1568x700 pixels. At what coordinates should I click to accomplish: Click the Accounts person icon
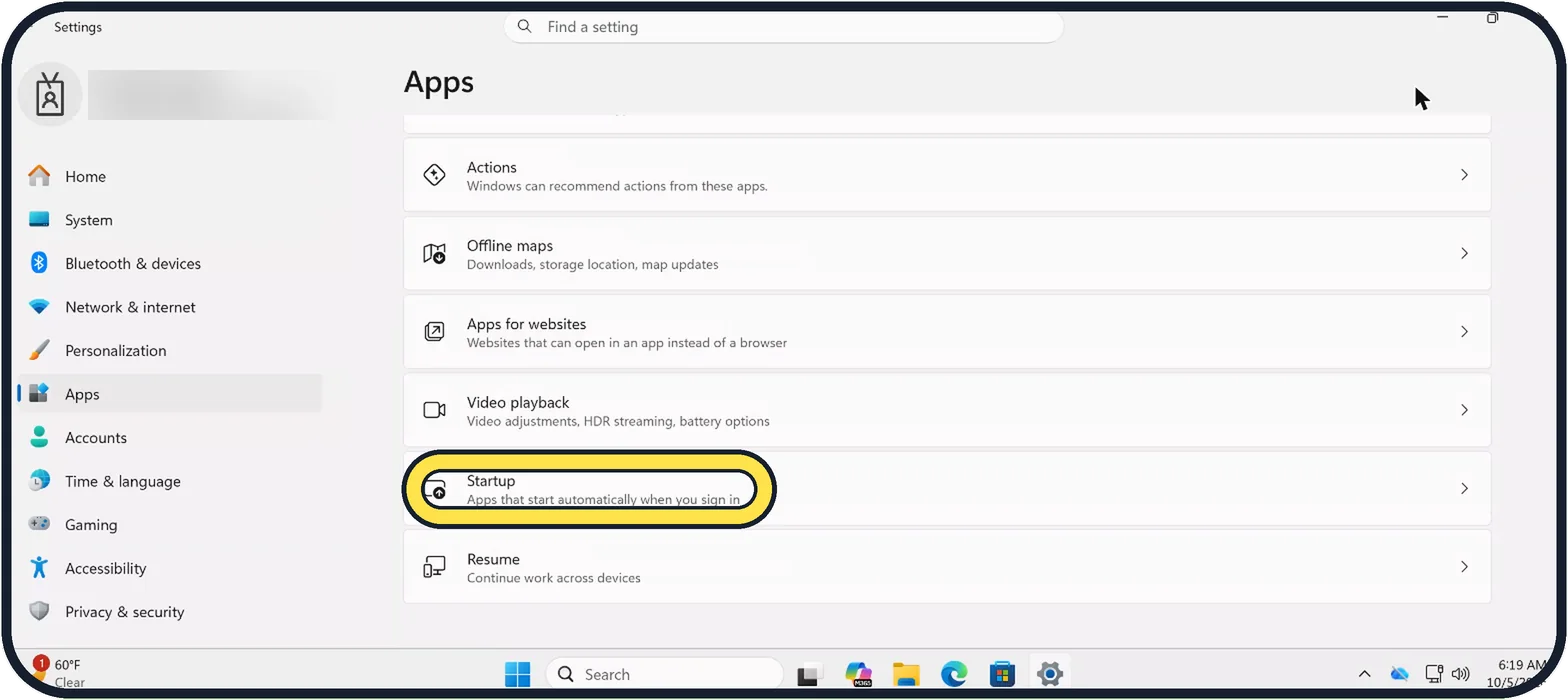[x=39, y=437]
